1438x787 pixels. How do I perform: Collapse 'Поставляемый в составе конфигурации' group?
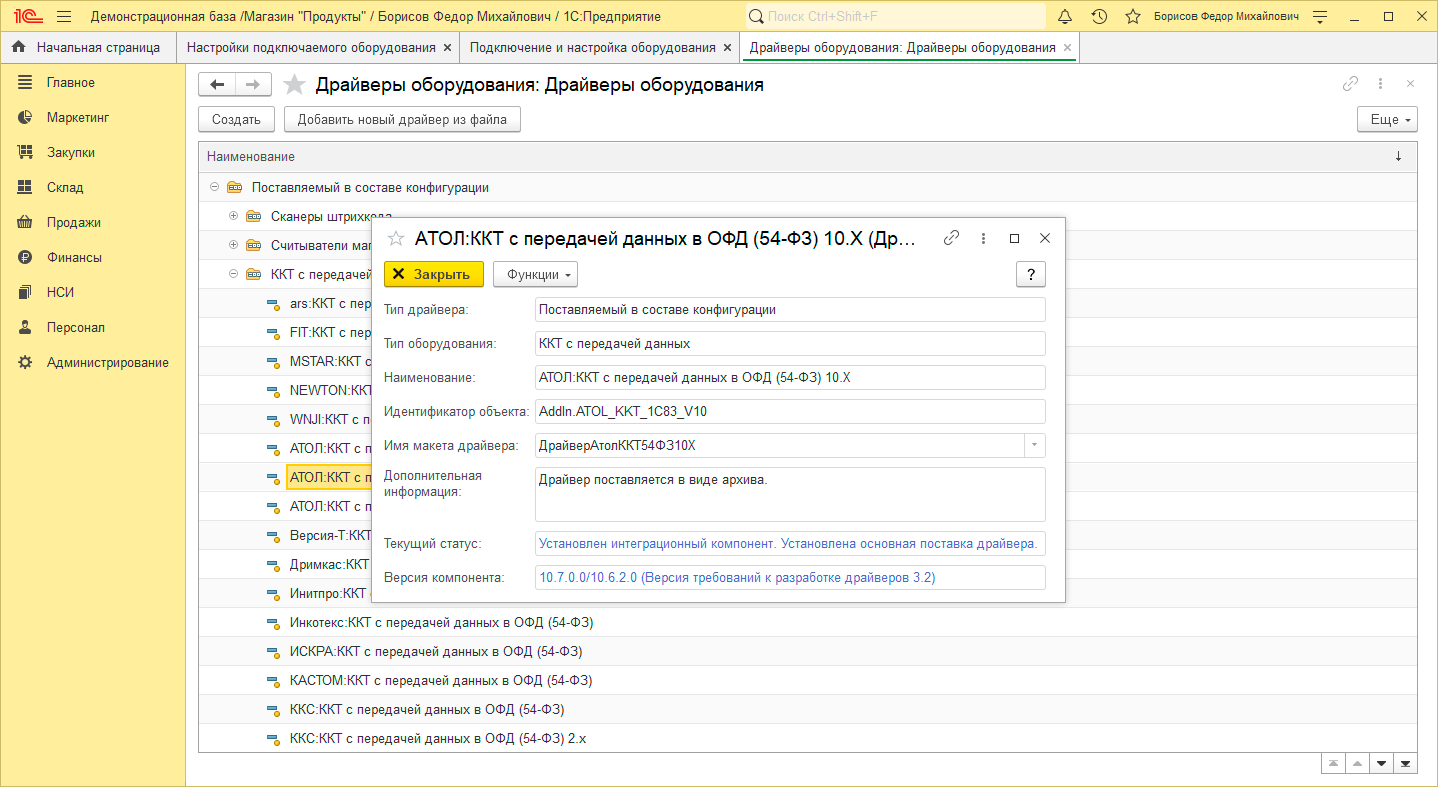tap(214, 187)
